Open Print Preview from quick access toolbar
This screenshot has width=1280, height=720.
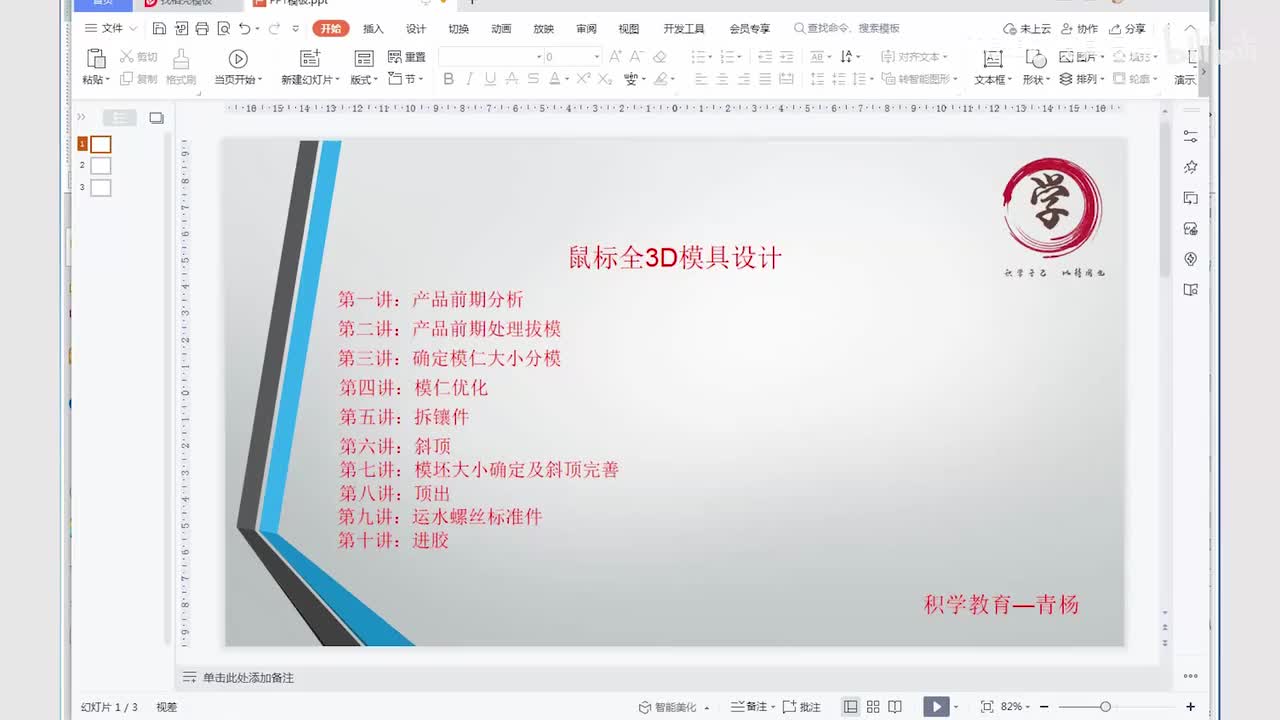[x=223, y=28]
